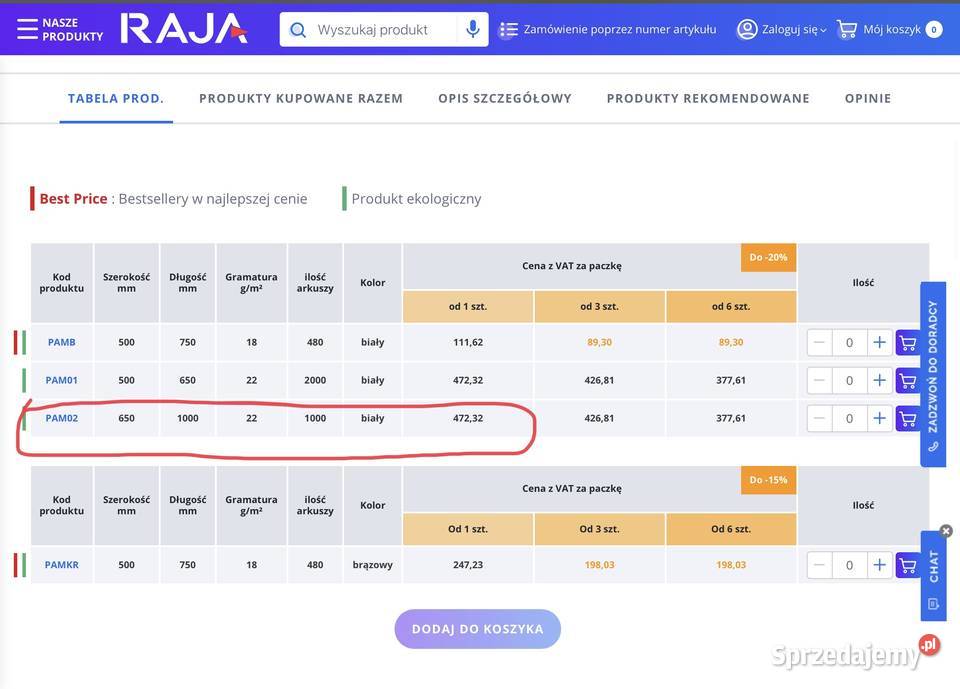Screen dimensions: 960x689
Task: Open the Nasze Produkty hamburger menu
Action: (28, 29)
